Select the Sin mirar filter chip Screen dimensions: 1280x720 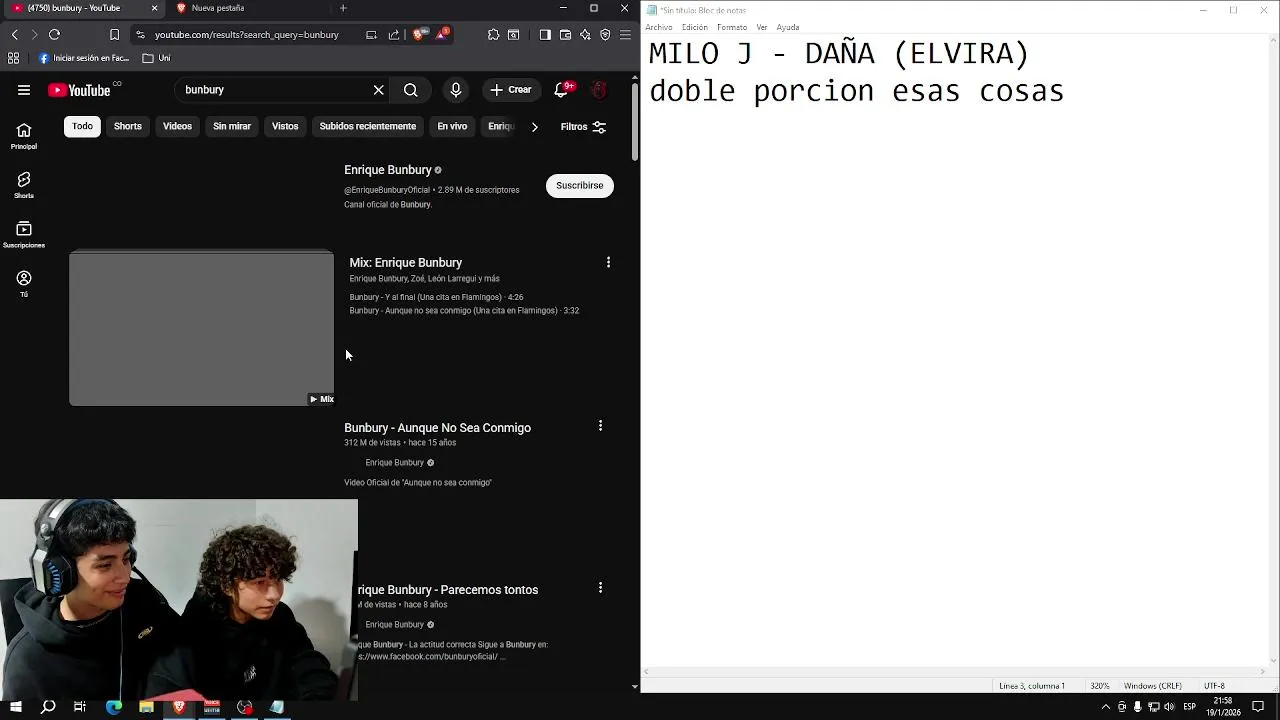point(232,126)
